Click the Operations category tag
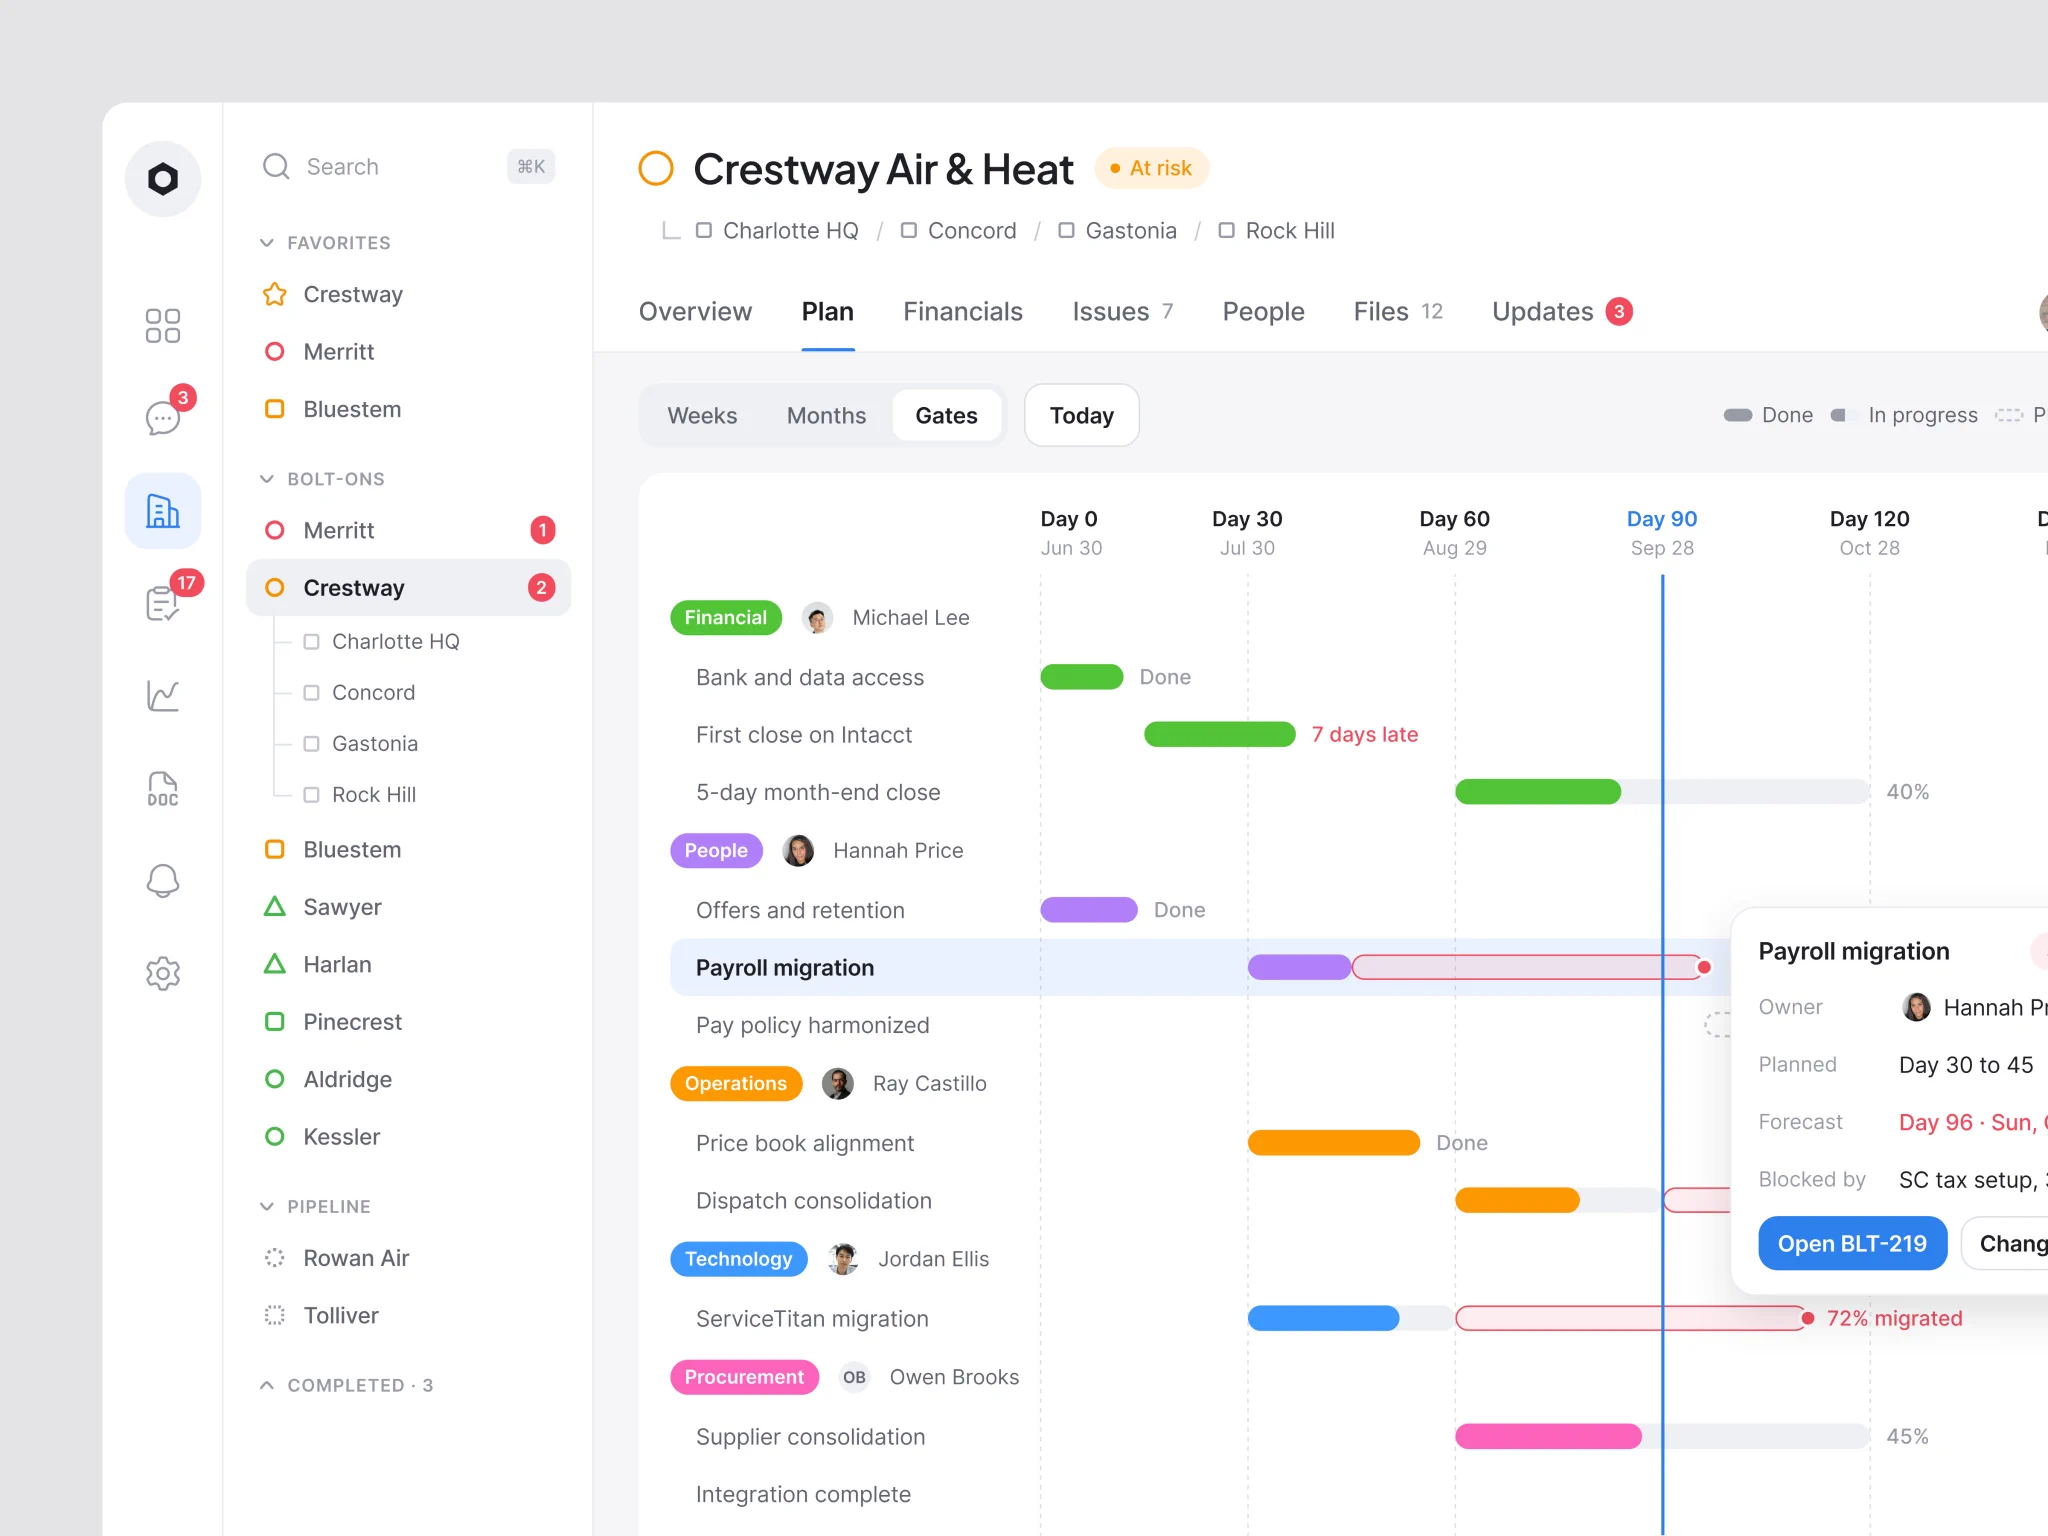Image resolution: width=2048 pixels, height=1536 pixels. pos(736,1084)
